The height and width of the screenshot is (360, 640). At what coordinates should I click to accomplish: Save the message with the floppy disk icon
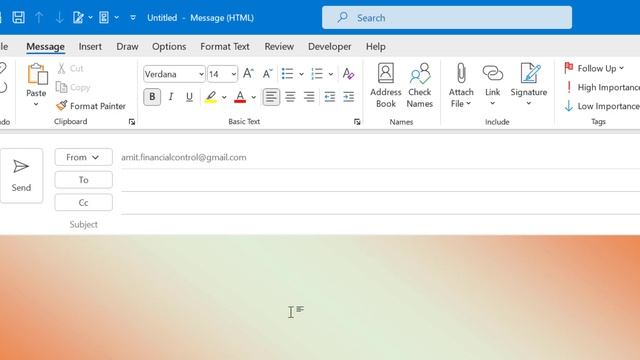18,18
